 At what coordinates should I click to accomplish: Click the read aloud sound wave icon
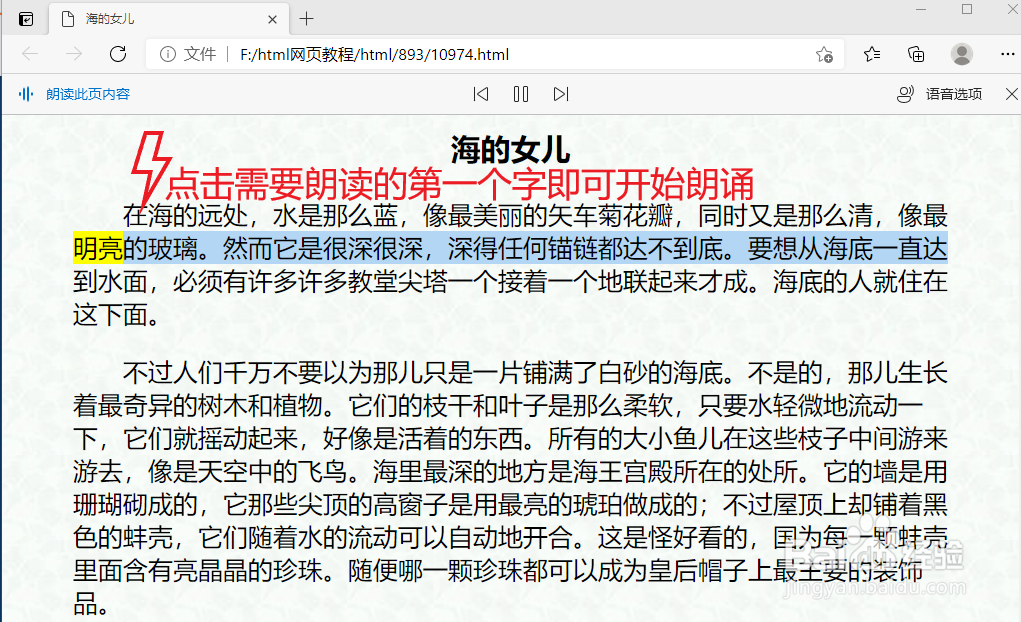[x=26, y=94]
